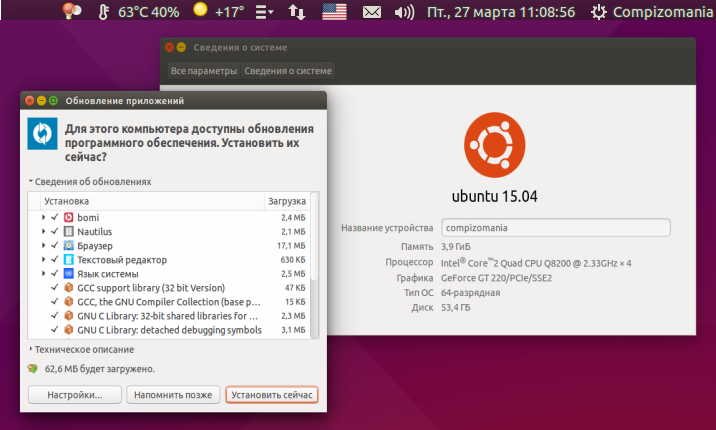
Task: Click the US flag keyboard layout indicator
Action: [x=334, y=11]
